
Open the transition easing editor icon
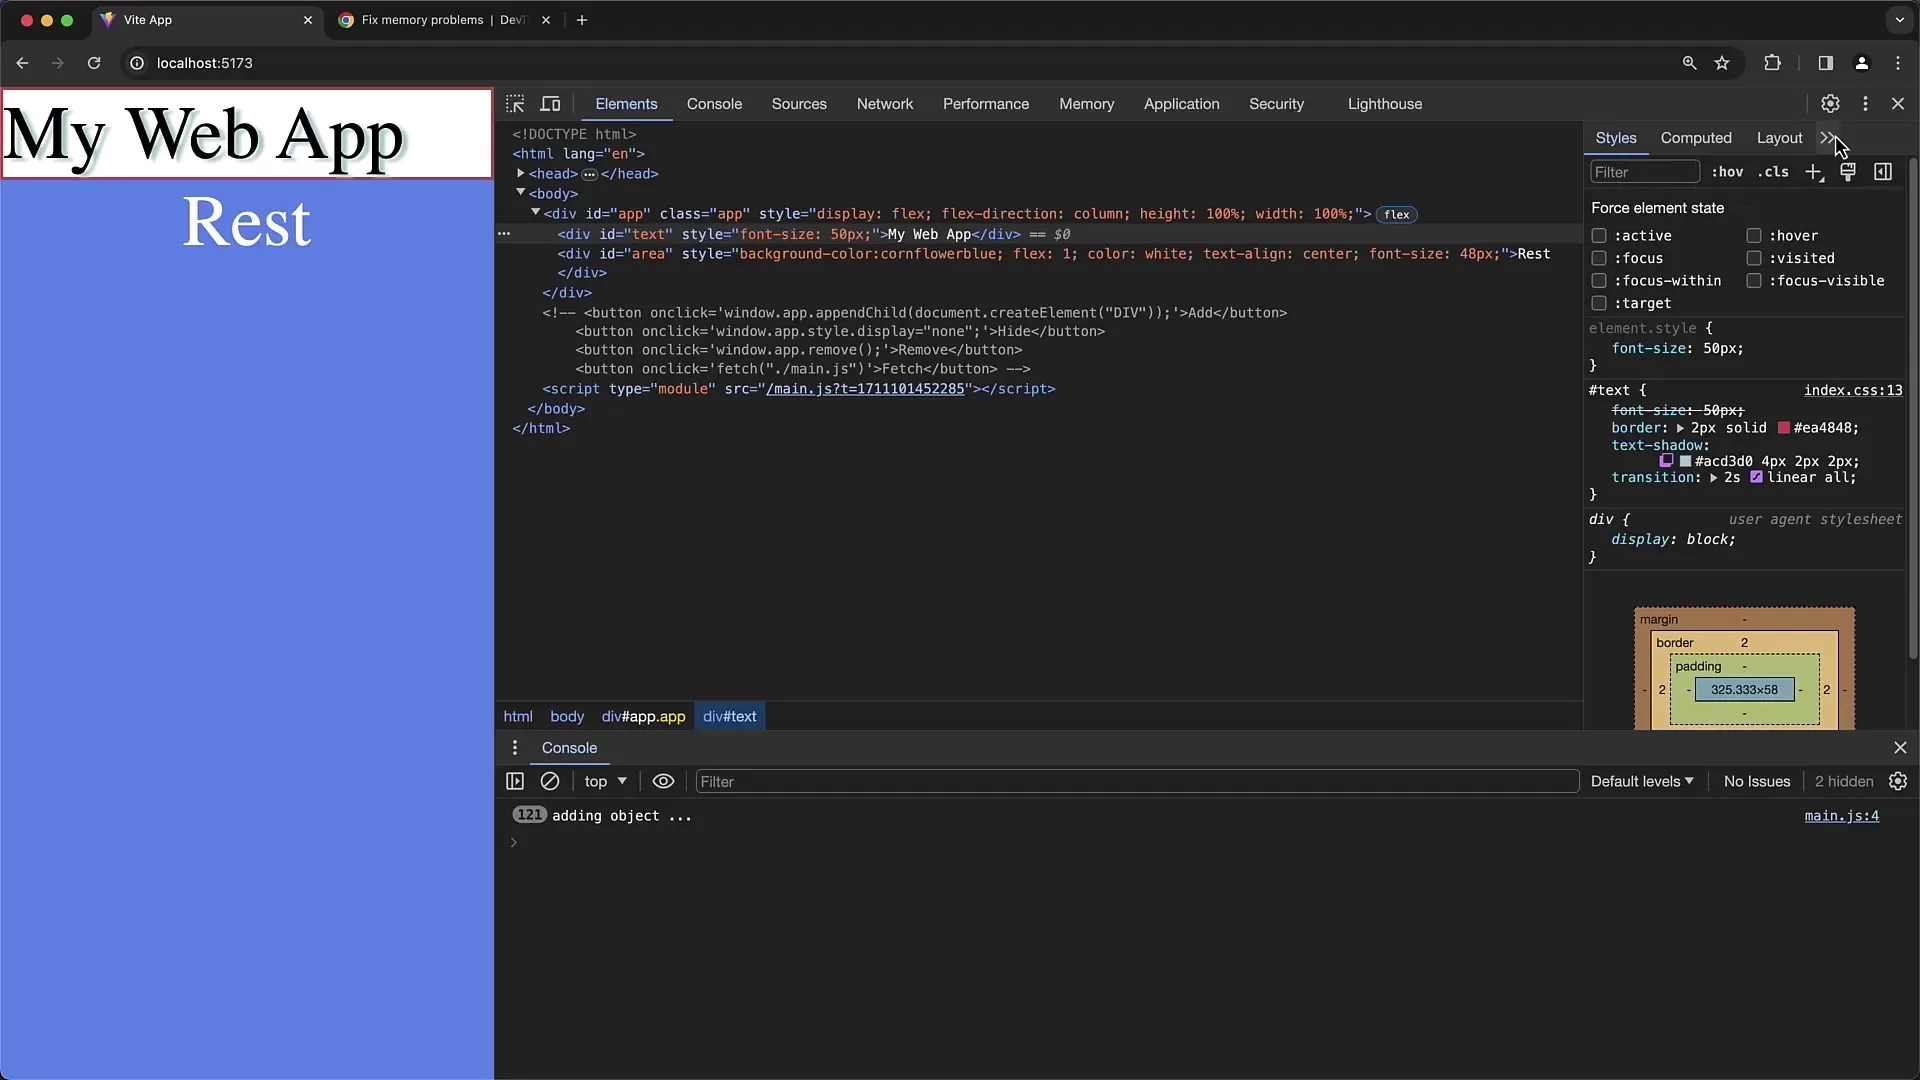coord(1756,477)
